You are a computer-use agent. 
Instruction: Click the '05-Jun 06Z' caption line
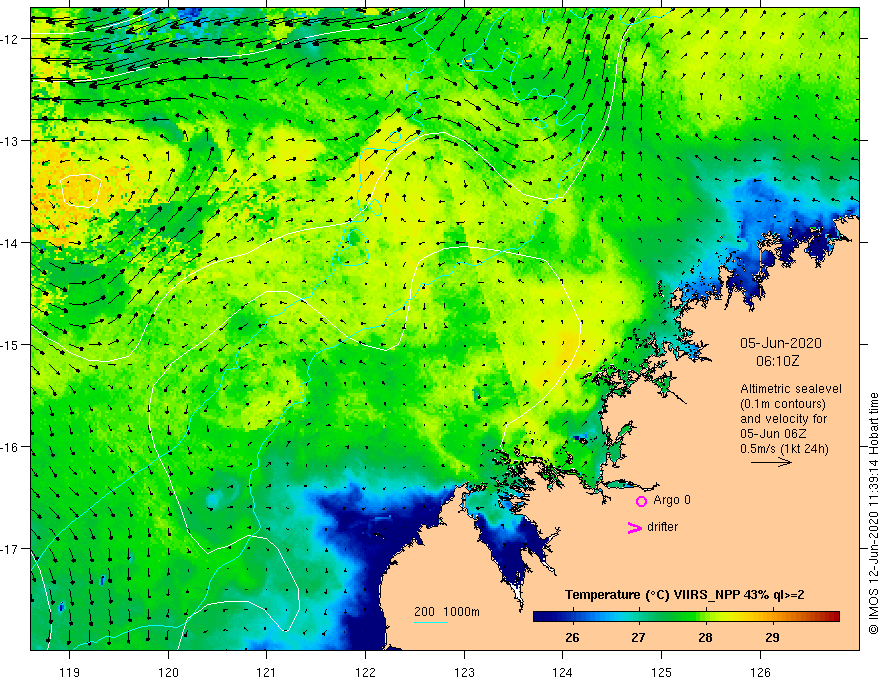pos(773,434)
